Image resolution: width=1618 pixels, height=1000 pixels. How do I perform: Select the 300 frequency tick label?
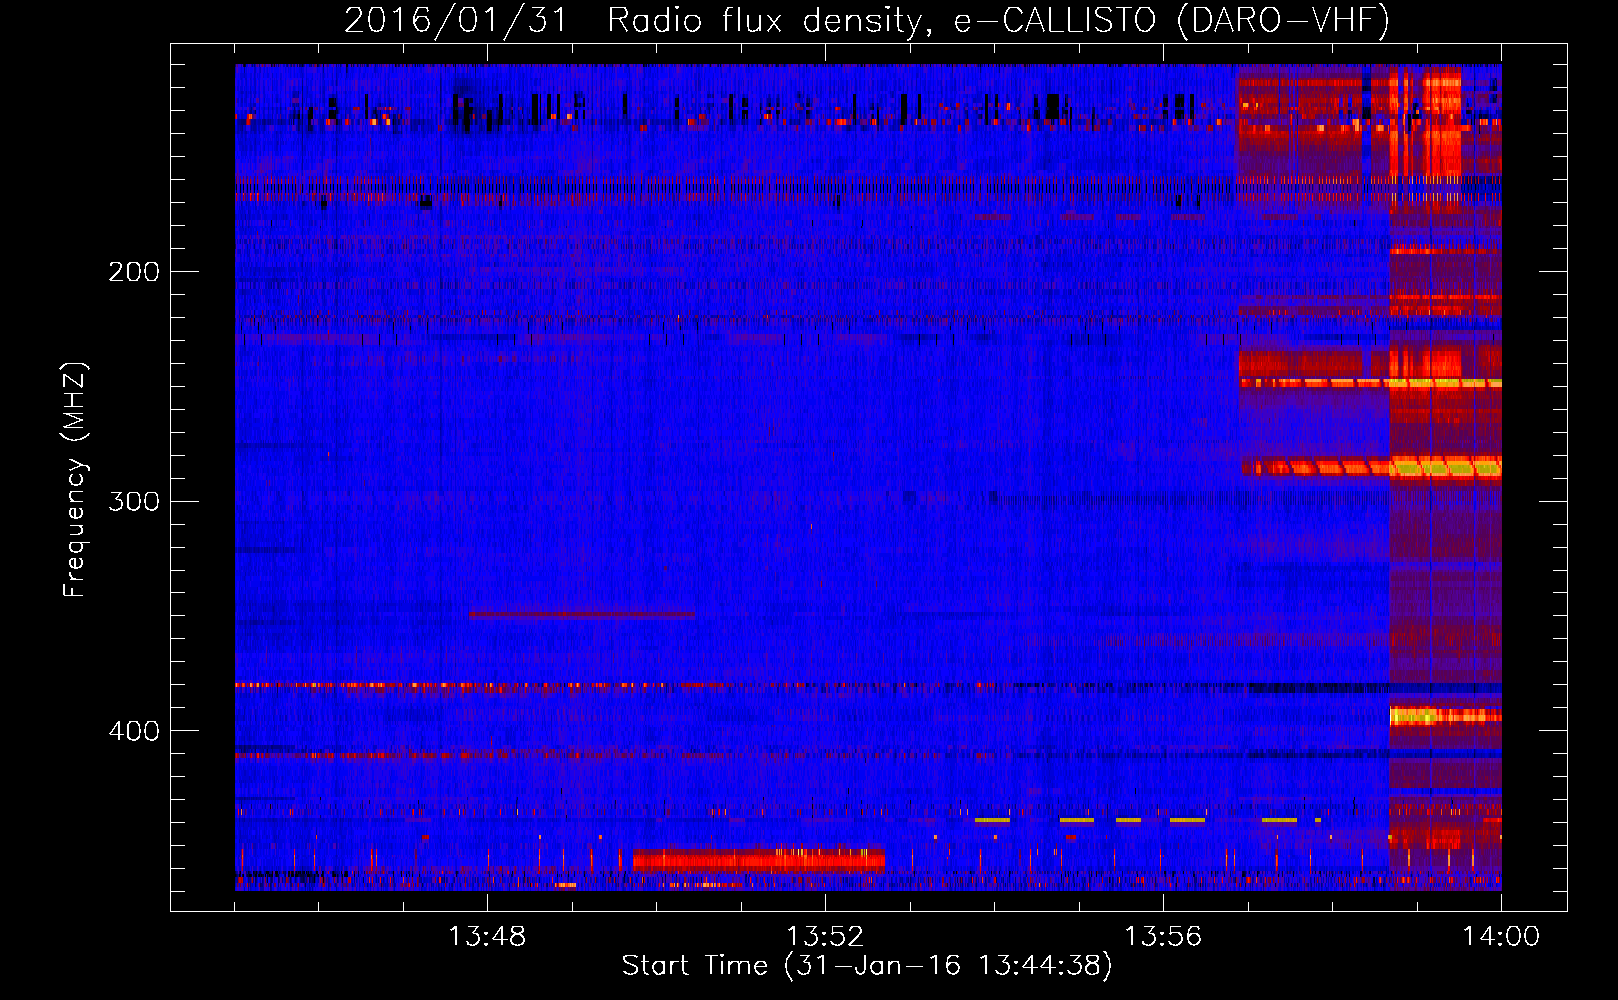tap(134, 501)
